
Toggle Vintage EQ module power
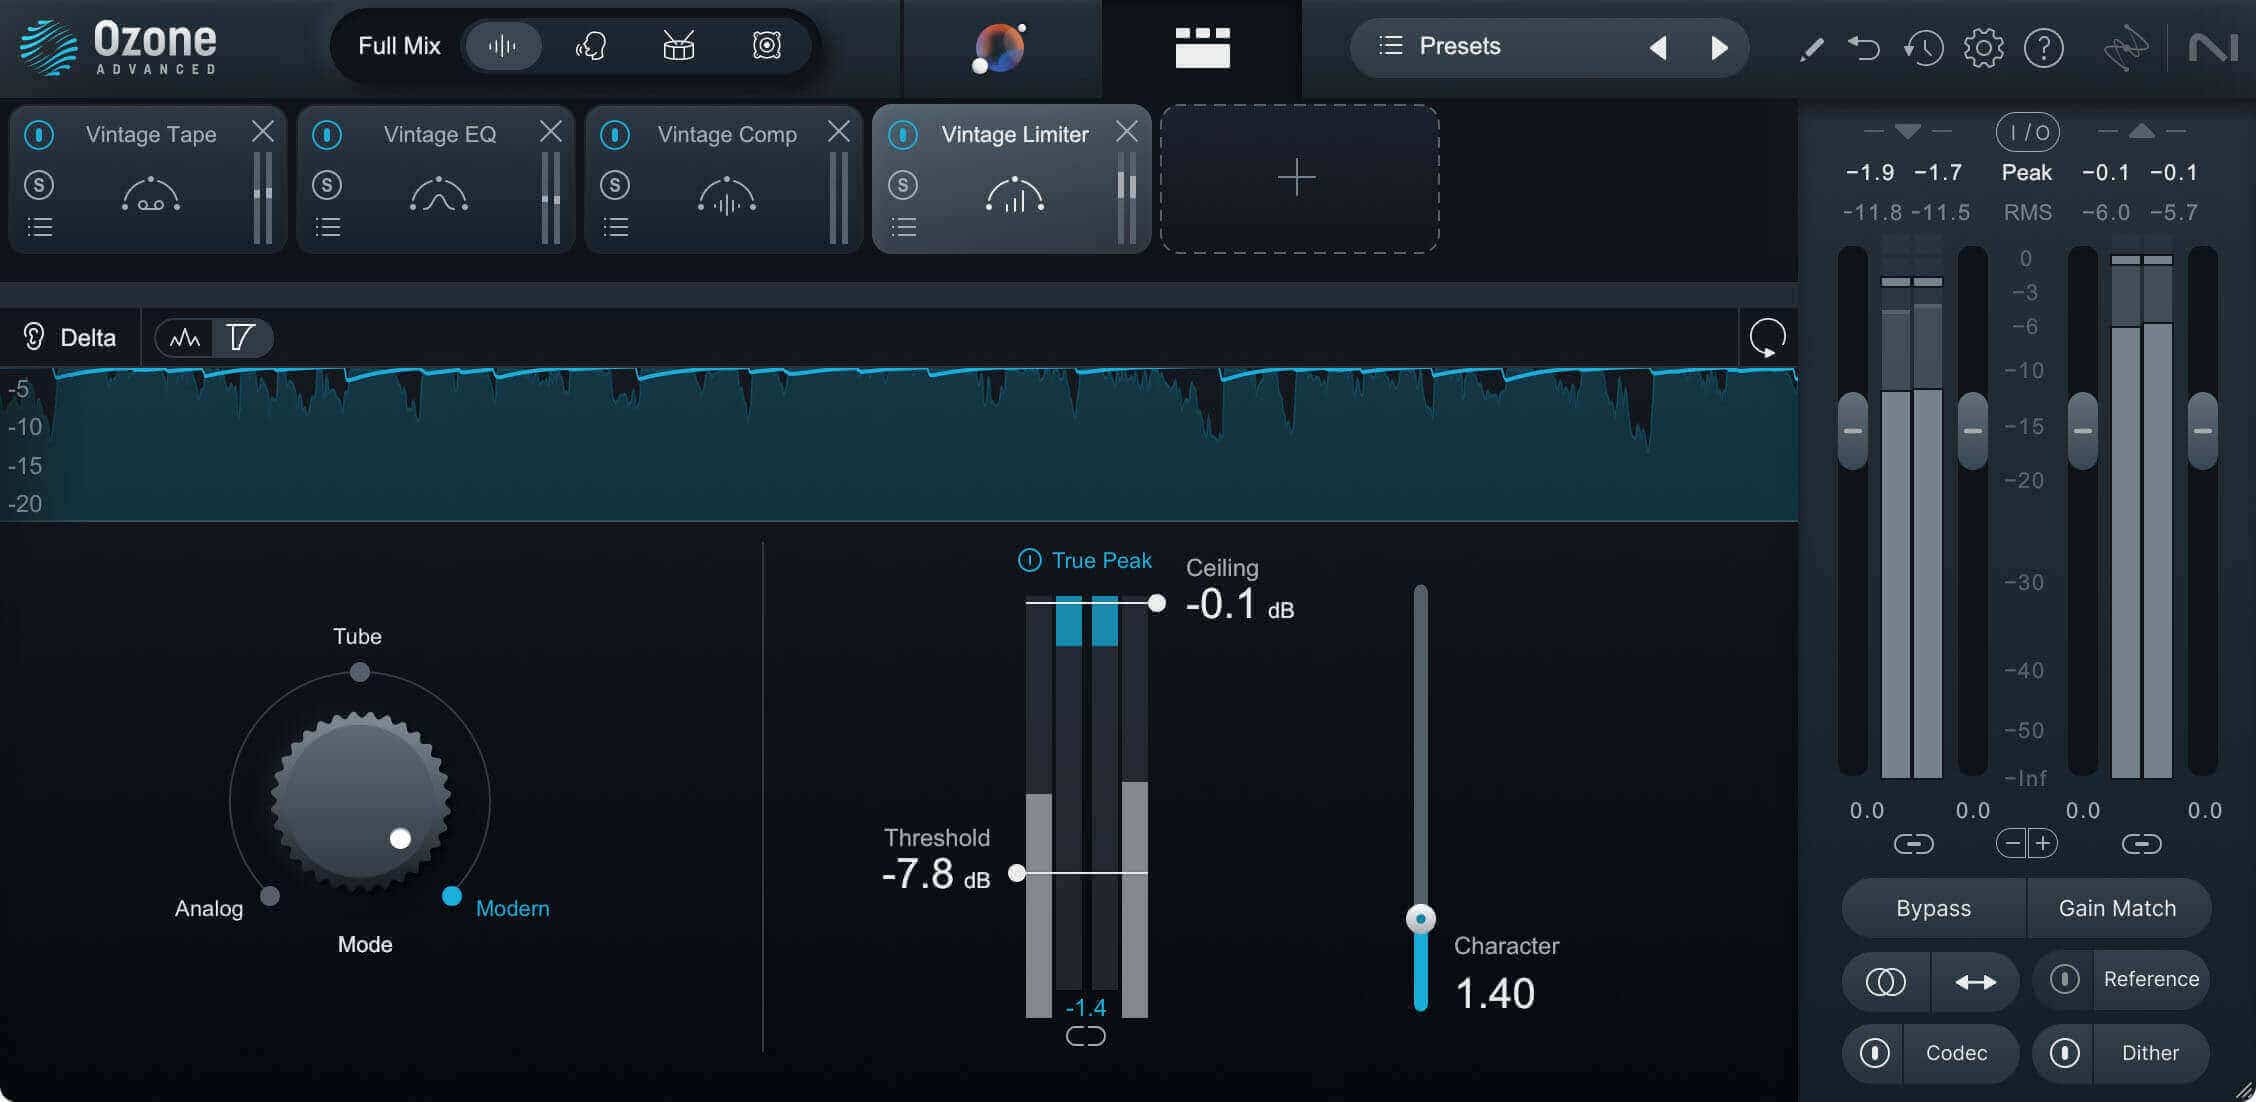(327, 134)
